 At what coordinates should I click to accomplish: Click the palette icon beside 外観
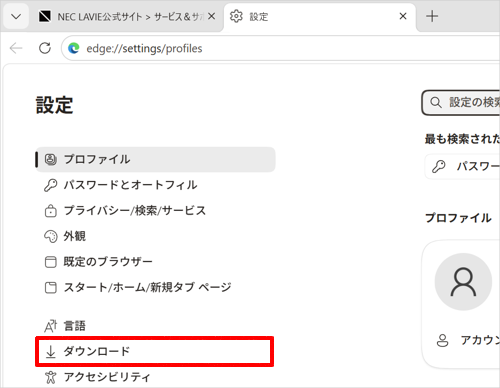click(50, 236)
